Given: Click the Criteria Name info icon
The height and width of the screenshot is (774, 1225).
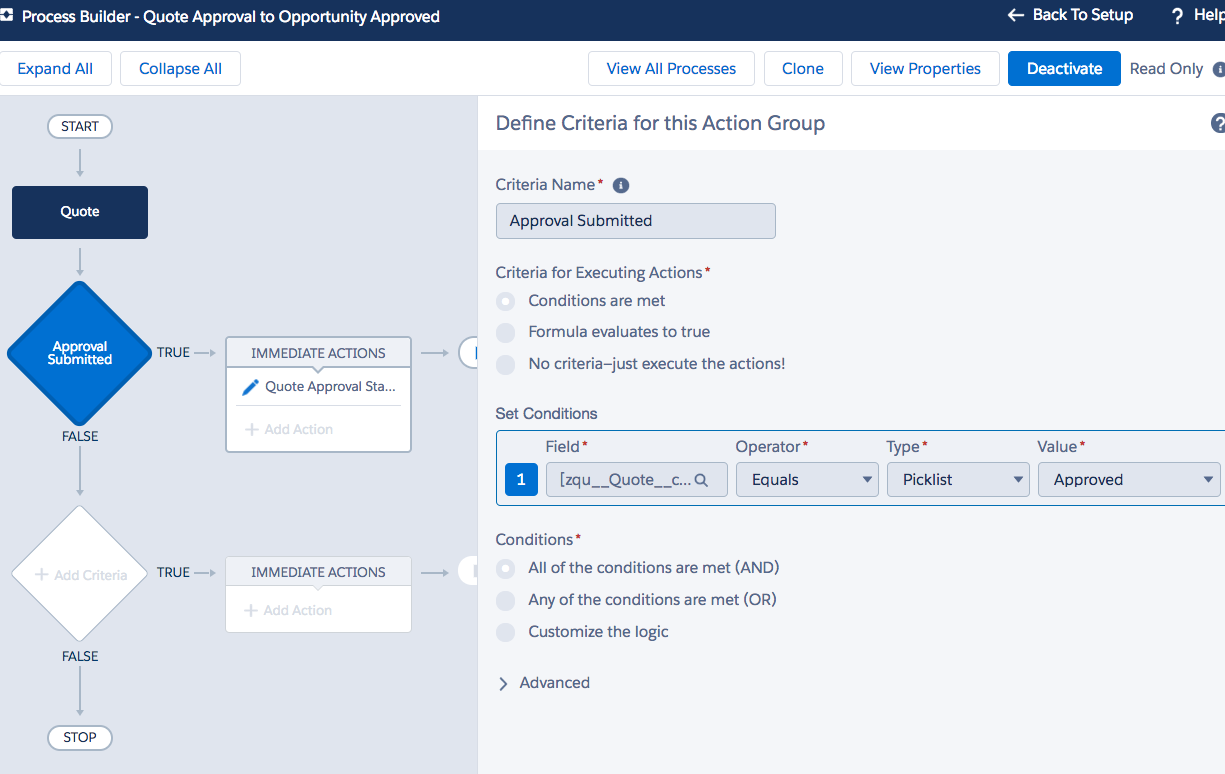Looking at the screenshot, I should (x=620, y=186).
